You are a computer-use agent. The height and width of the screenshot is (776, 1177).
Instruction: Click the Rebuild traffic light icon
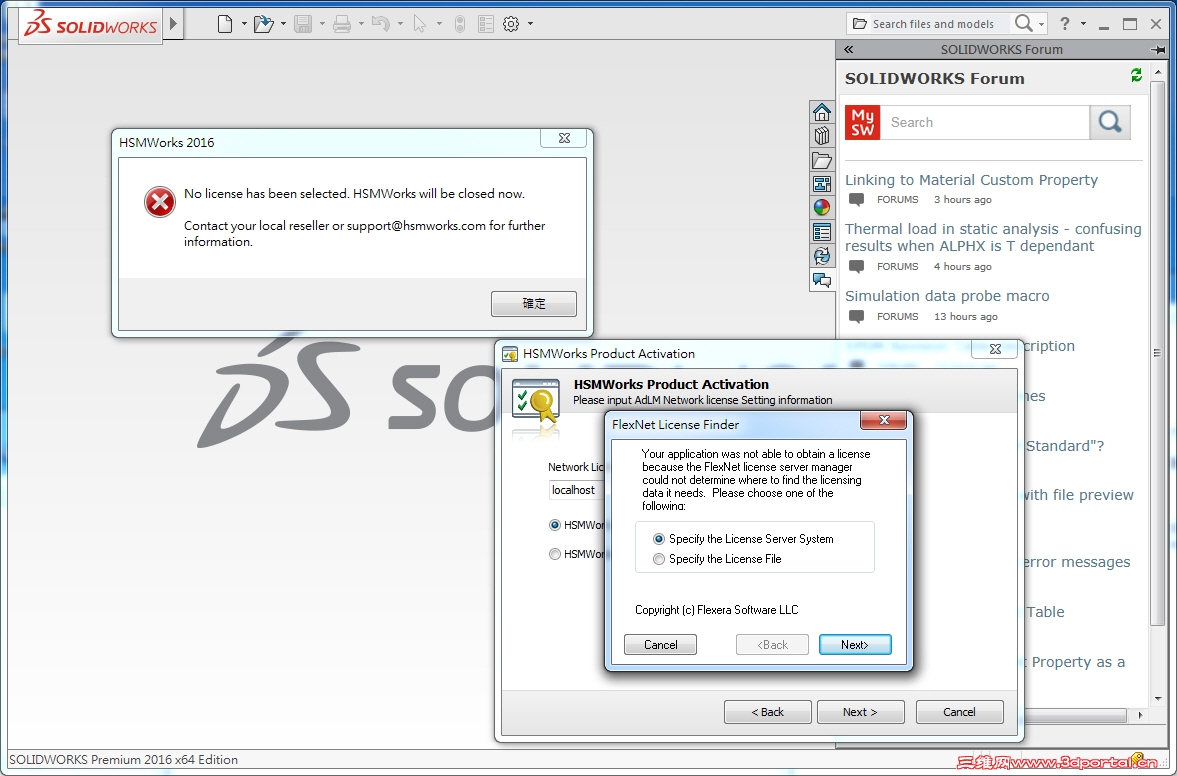(x=460, y=24)
